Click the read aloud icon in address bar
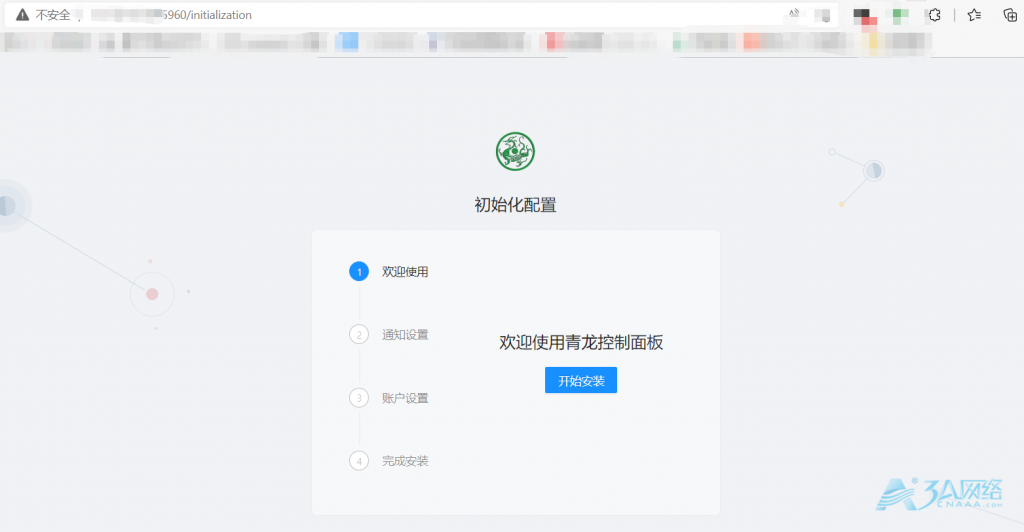Viewport: 1024px width, 532px height. click(794, 14)
